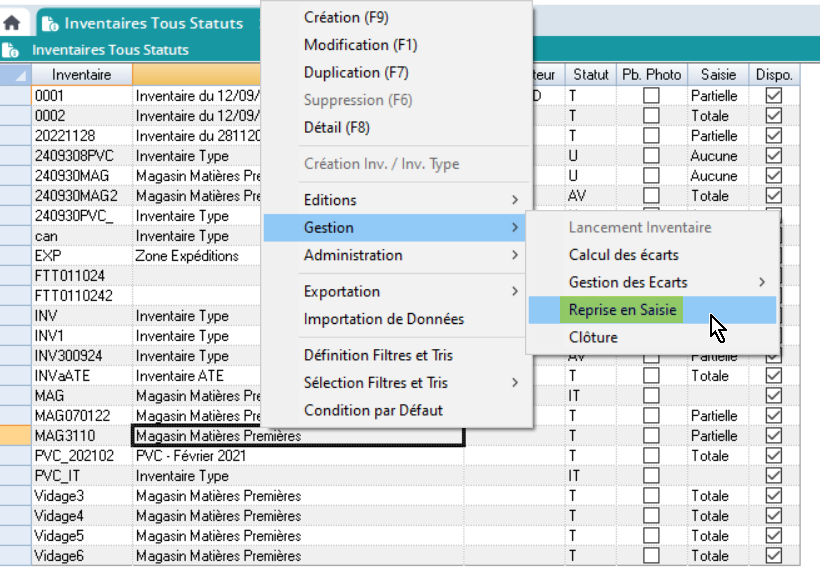This screenshot has width=820, height=579.
Task: Select Duplication (F7) menu item
Action: 355,72
